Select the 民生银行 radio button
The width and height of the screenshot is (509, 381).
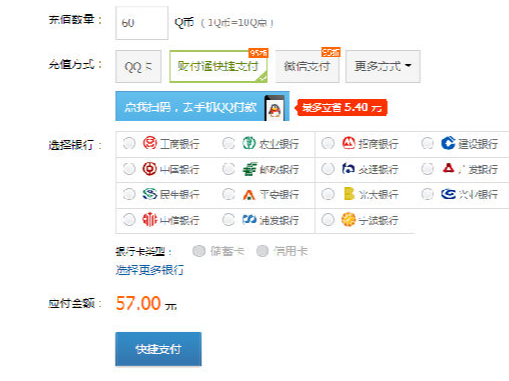[129, 194]
